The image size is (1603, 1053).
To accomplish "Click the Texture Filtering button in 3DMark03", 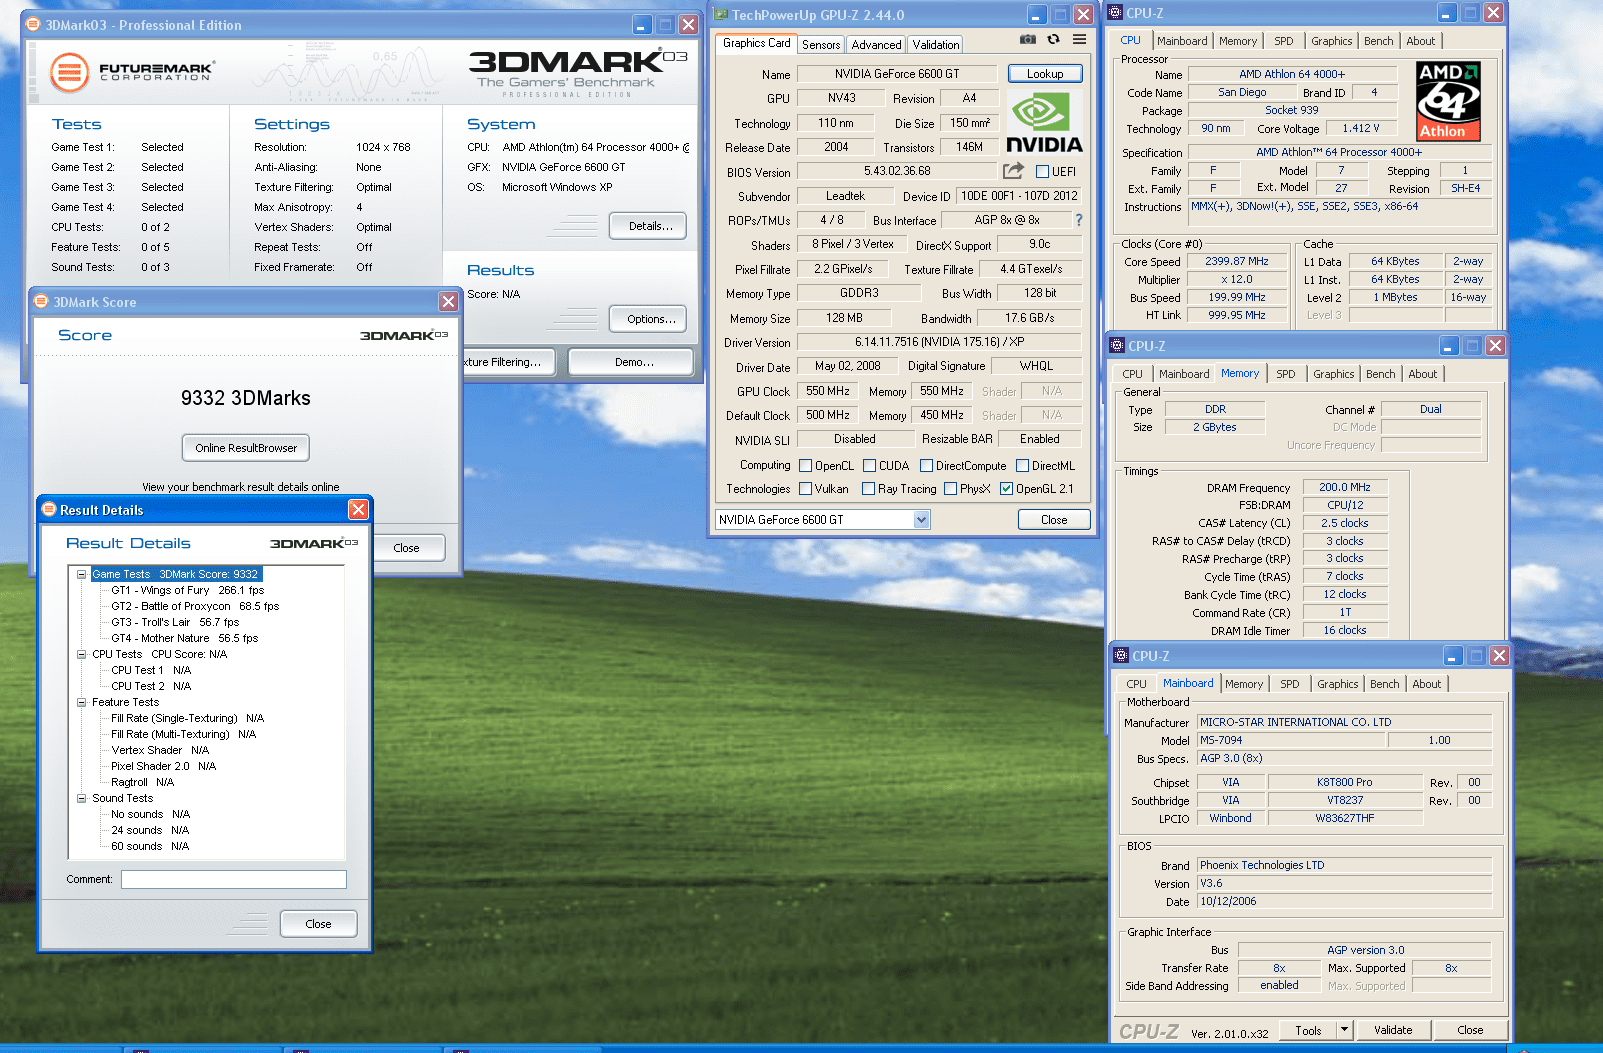I will [511, 362].
